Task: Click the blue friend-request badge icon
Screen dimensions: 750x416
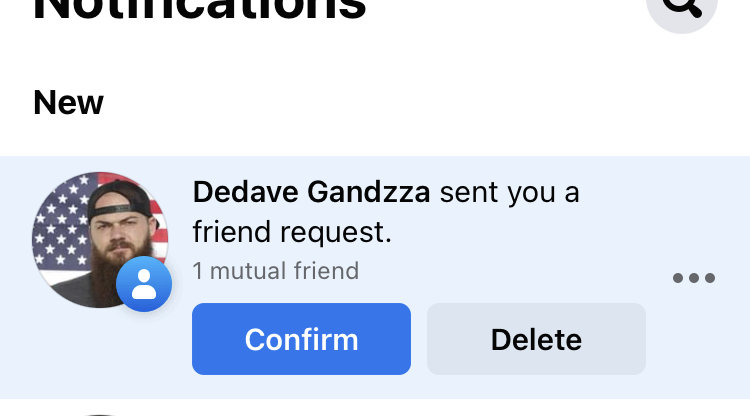Action: pyautogui.click(x=144, y=284)
